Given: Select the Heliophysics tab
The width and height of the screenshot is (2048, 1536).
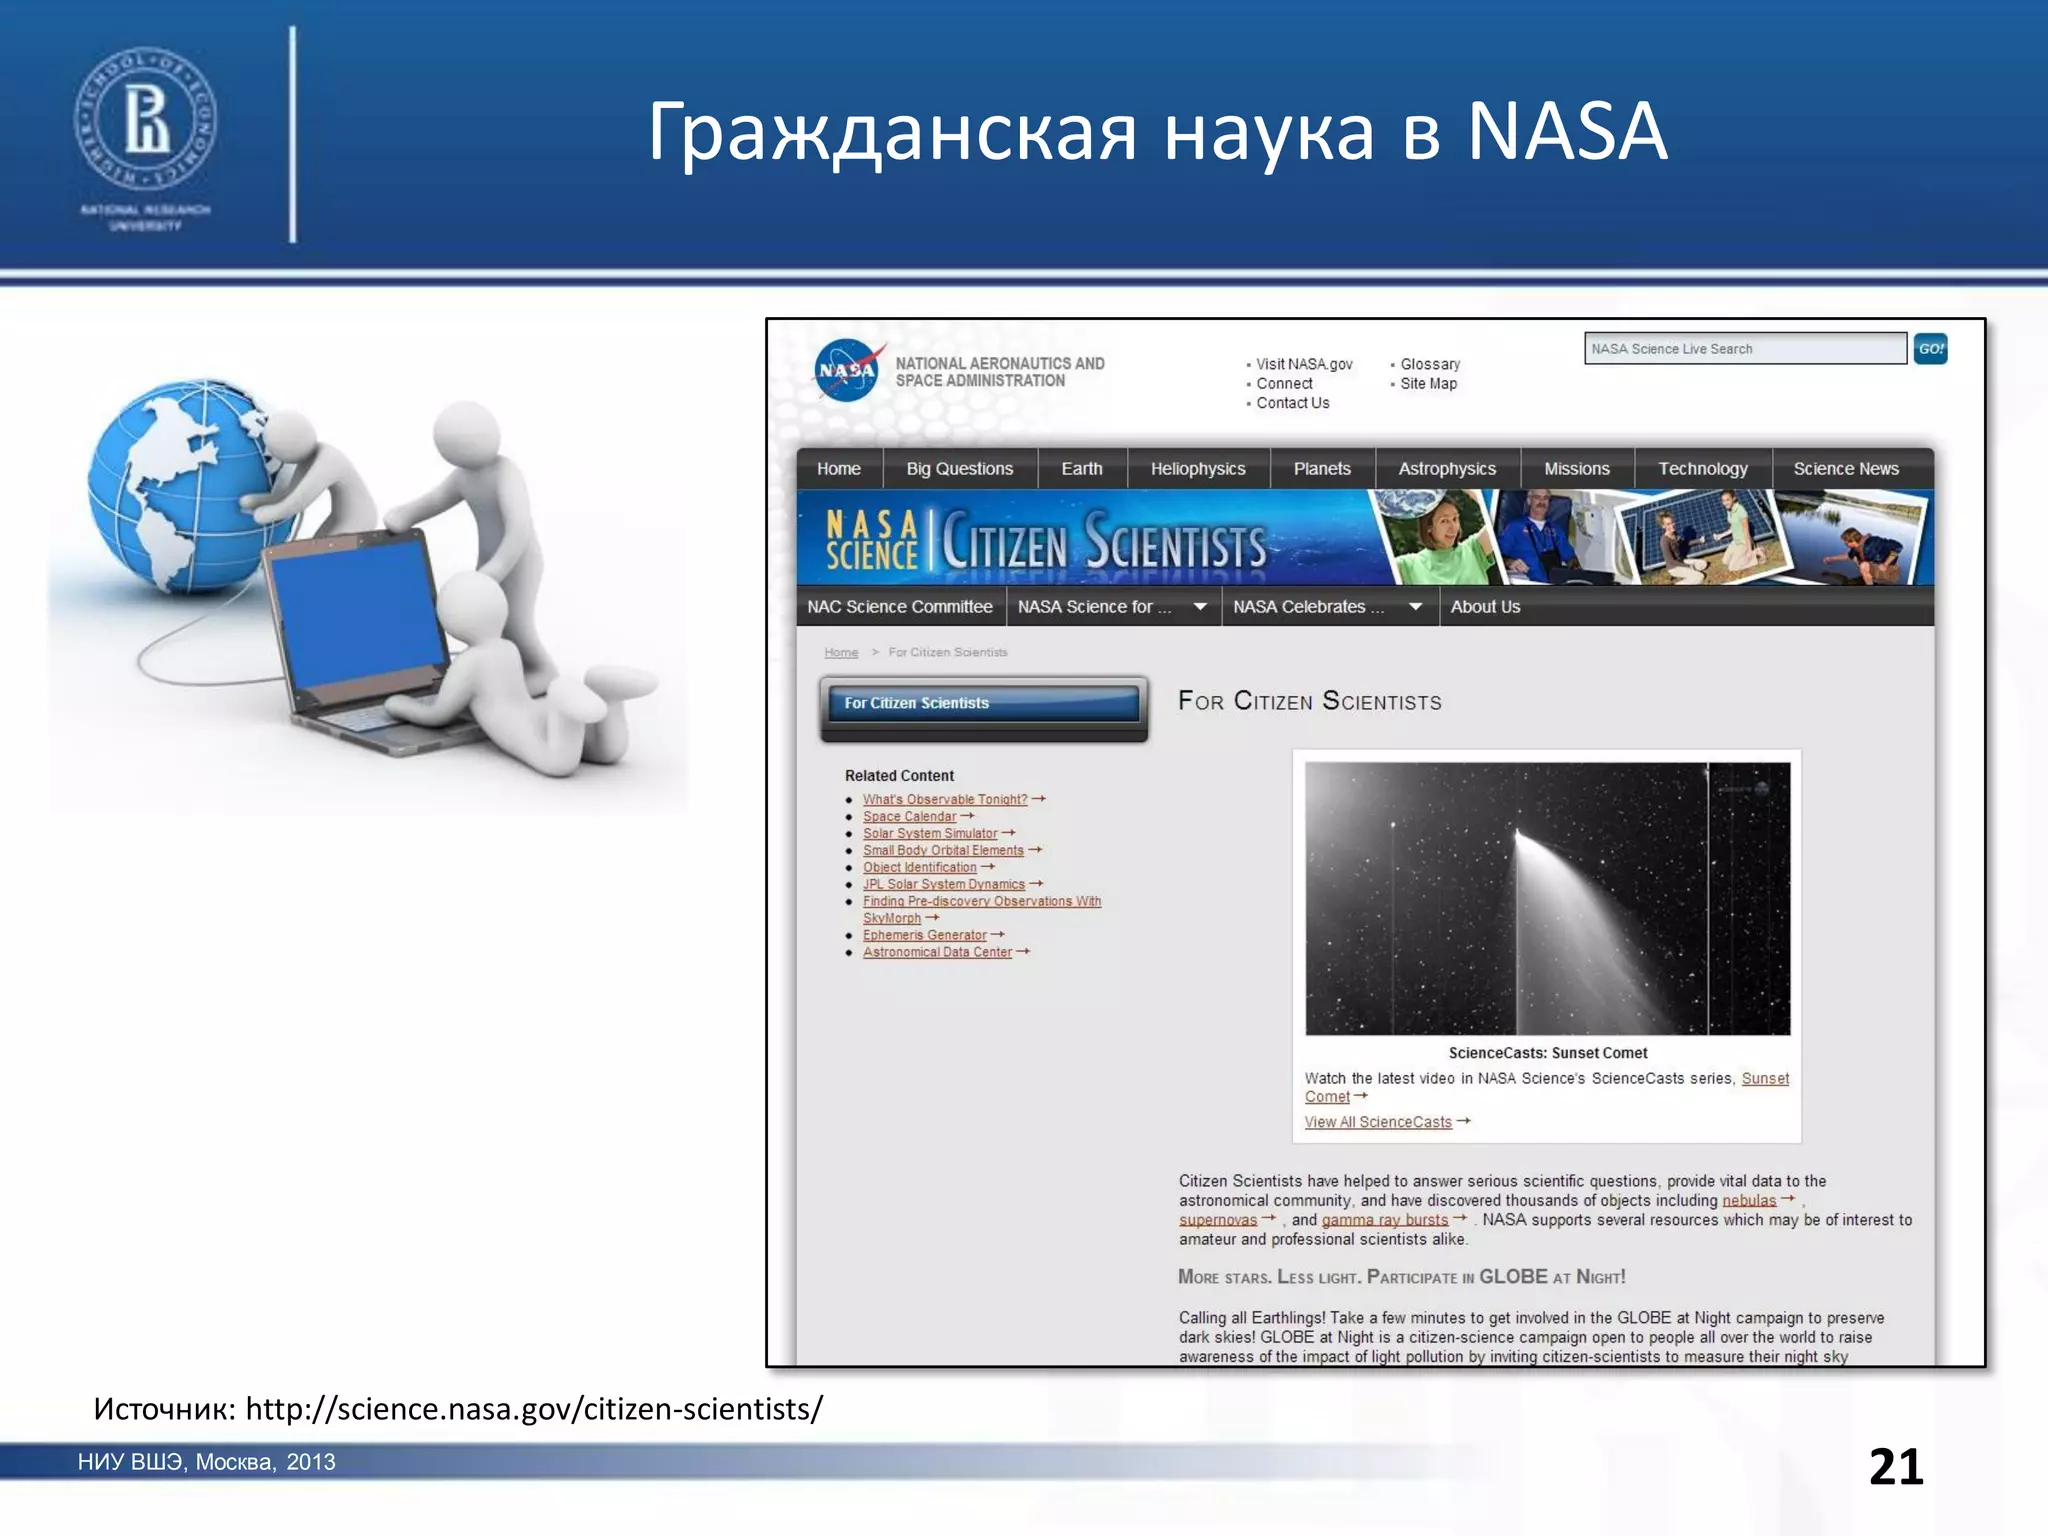Looking at the screenshot, I should coord(1198,469).
